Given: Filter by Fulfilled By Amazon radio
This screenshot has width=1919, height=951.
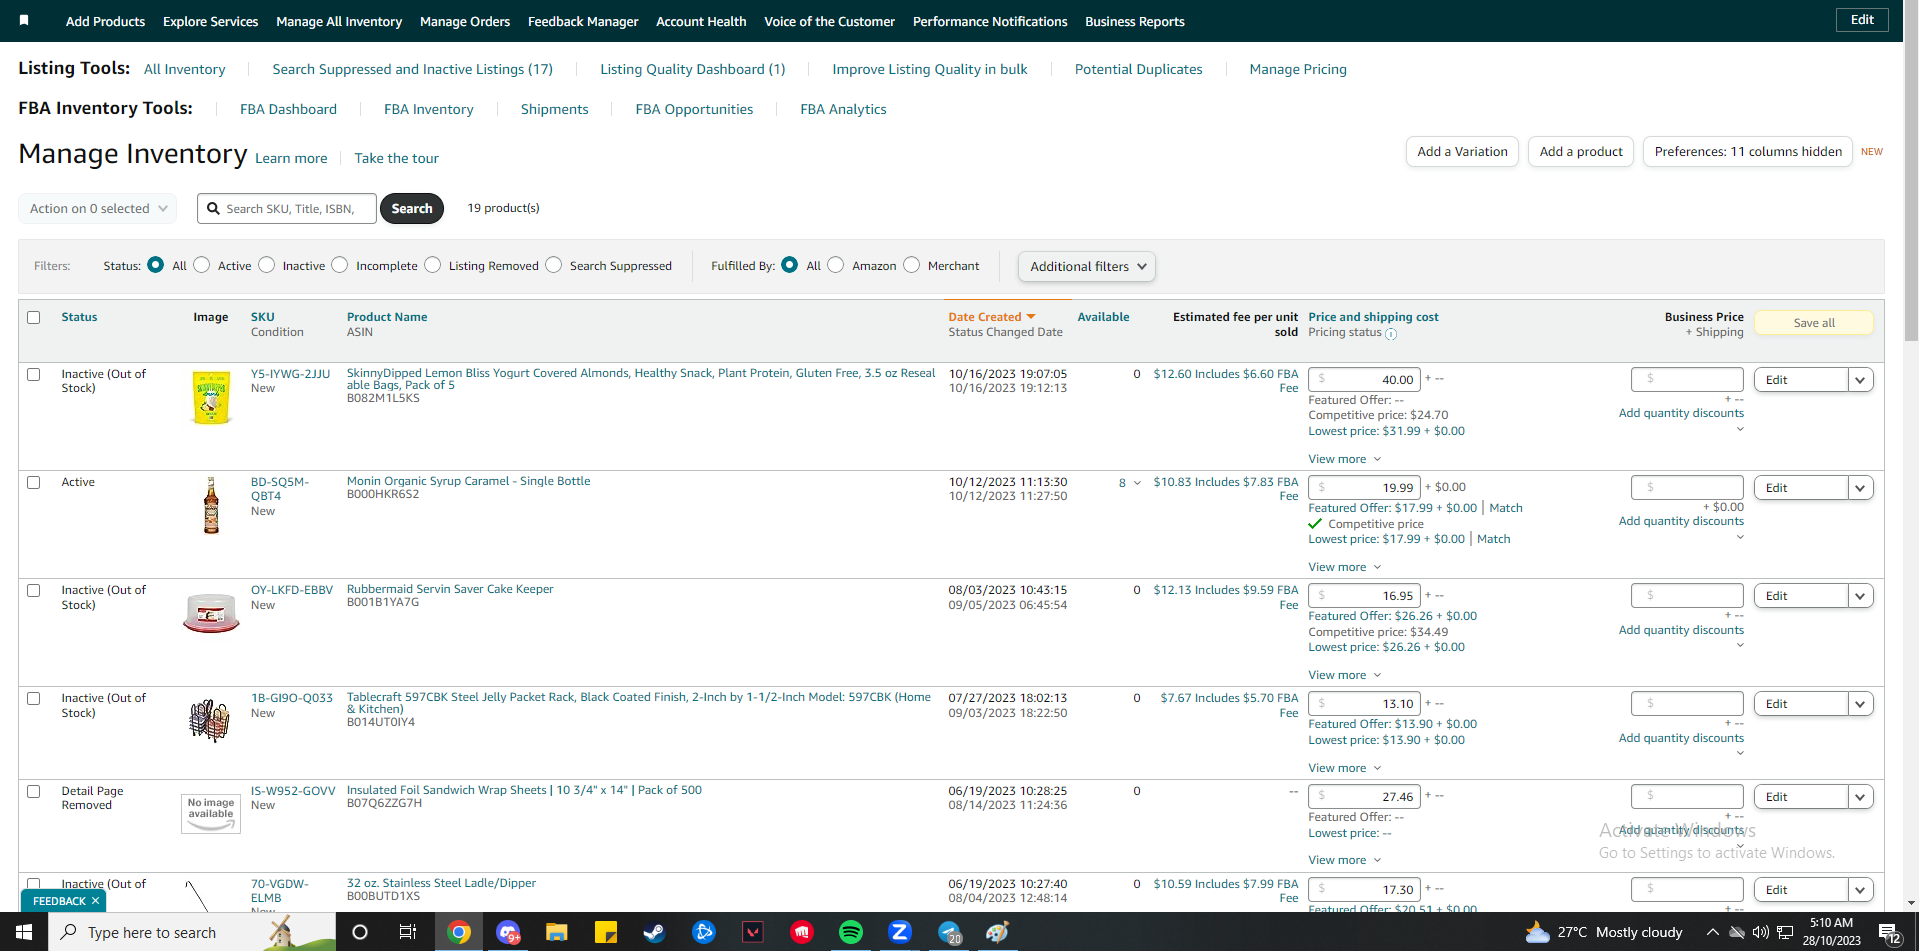Looking at the screenshot, I should pyautogui.click(x=836, y=265).
